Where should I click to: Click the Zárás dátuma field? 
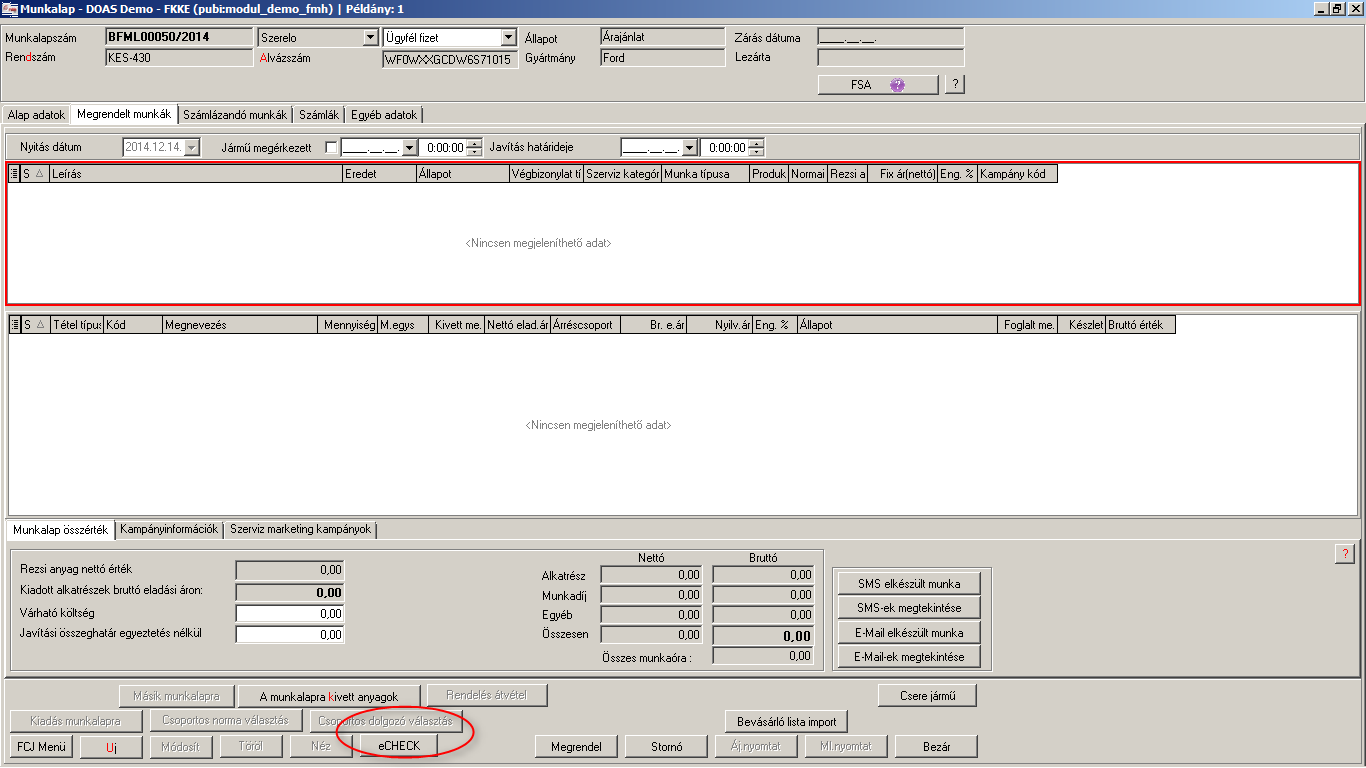891,37
